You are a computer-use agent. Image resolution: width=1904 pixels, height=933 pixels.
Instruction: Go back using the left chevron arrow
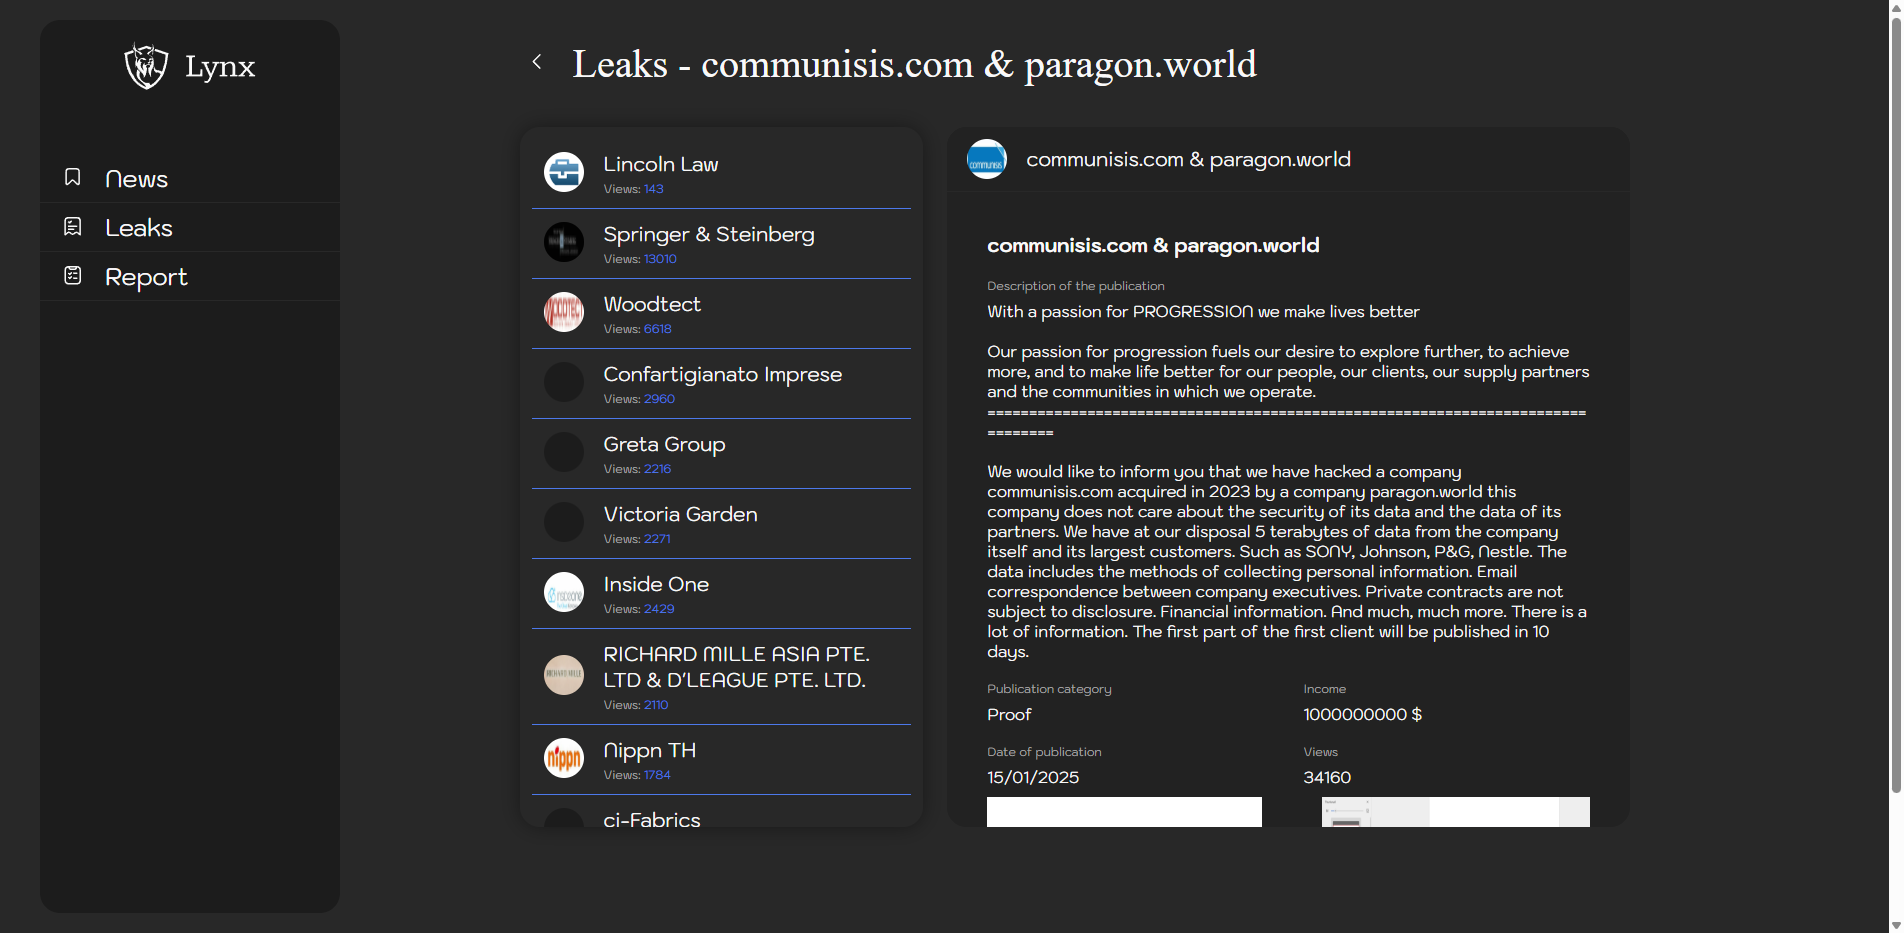[537, 62]
